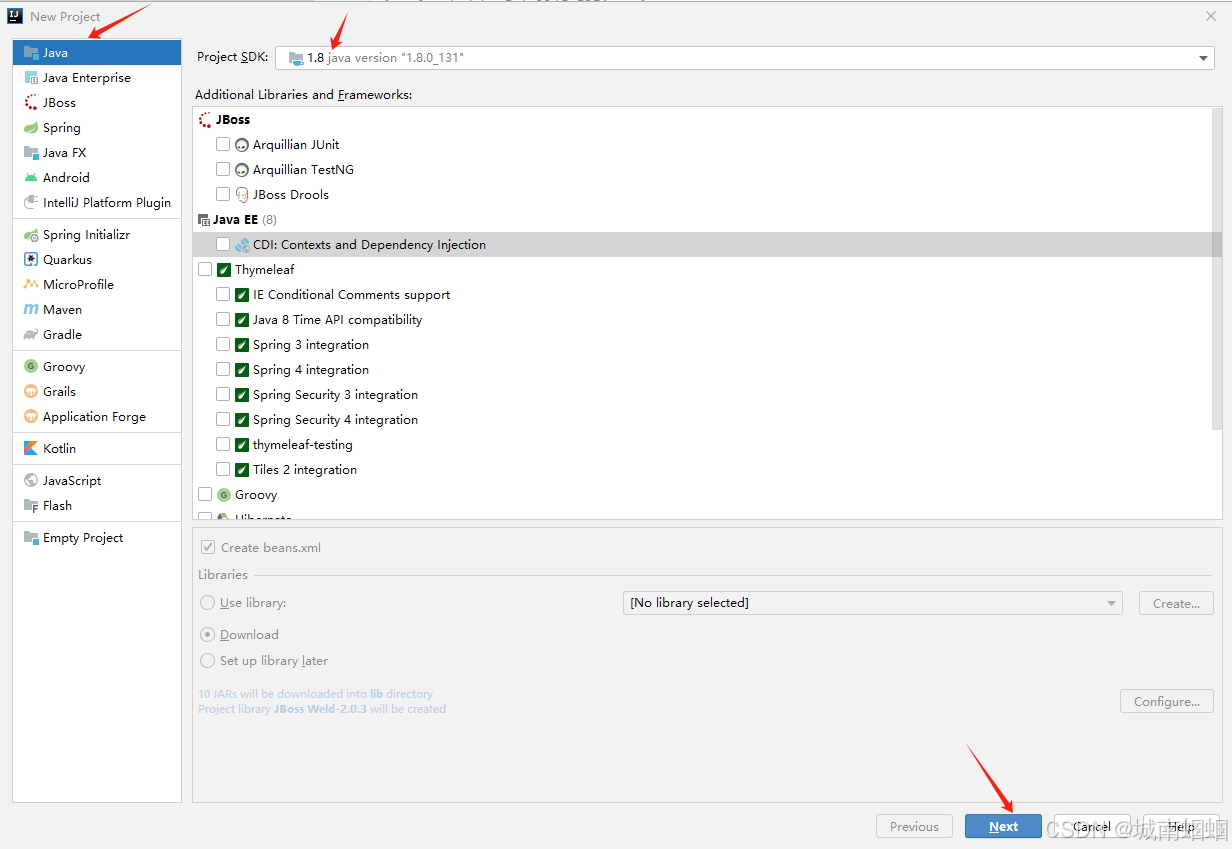
Task: Click the Cancel button
Action: (x=1092, y=826)
